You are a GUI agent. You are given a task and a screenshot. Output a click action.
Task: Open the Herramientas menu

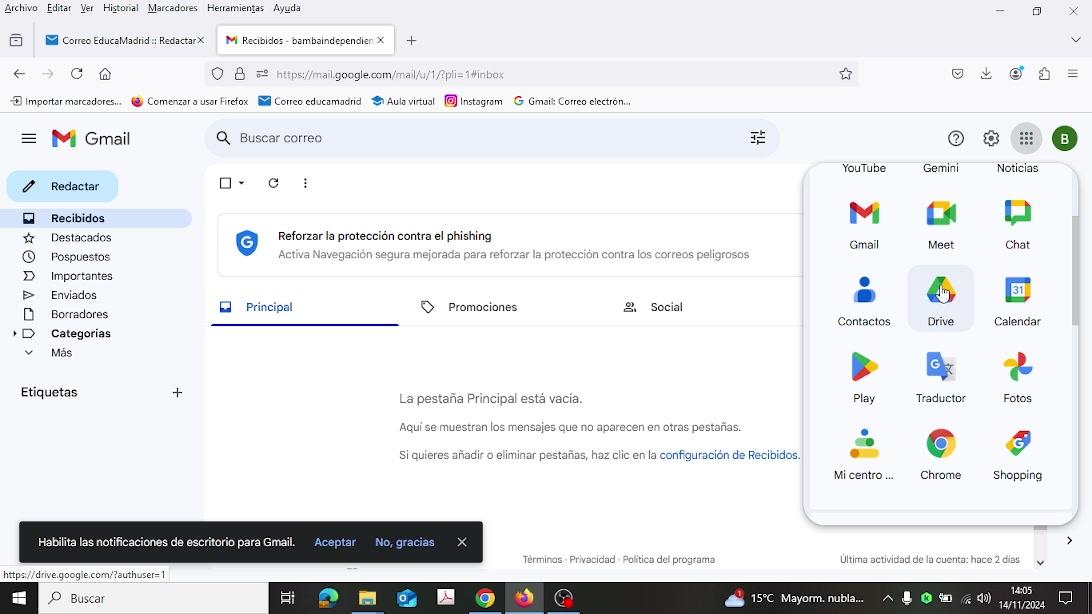coord(235,8)
